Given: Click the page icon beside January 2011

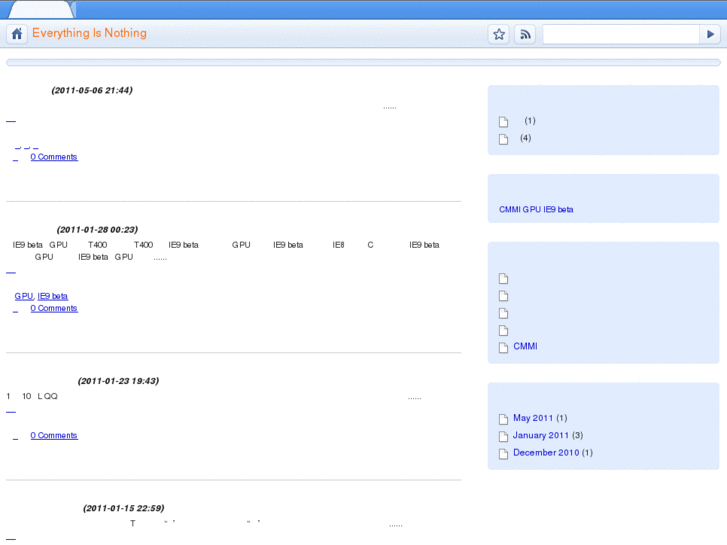Looking at the screenshot, I should pos(503,436).
